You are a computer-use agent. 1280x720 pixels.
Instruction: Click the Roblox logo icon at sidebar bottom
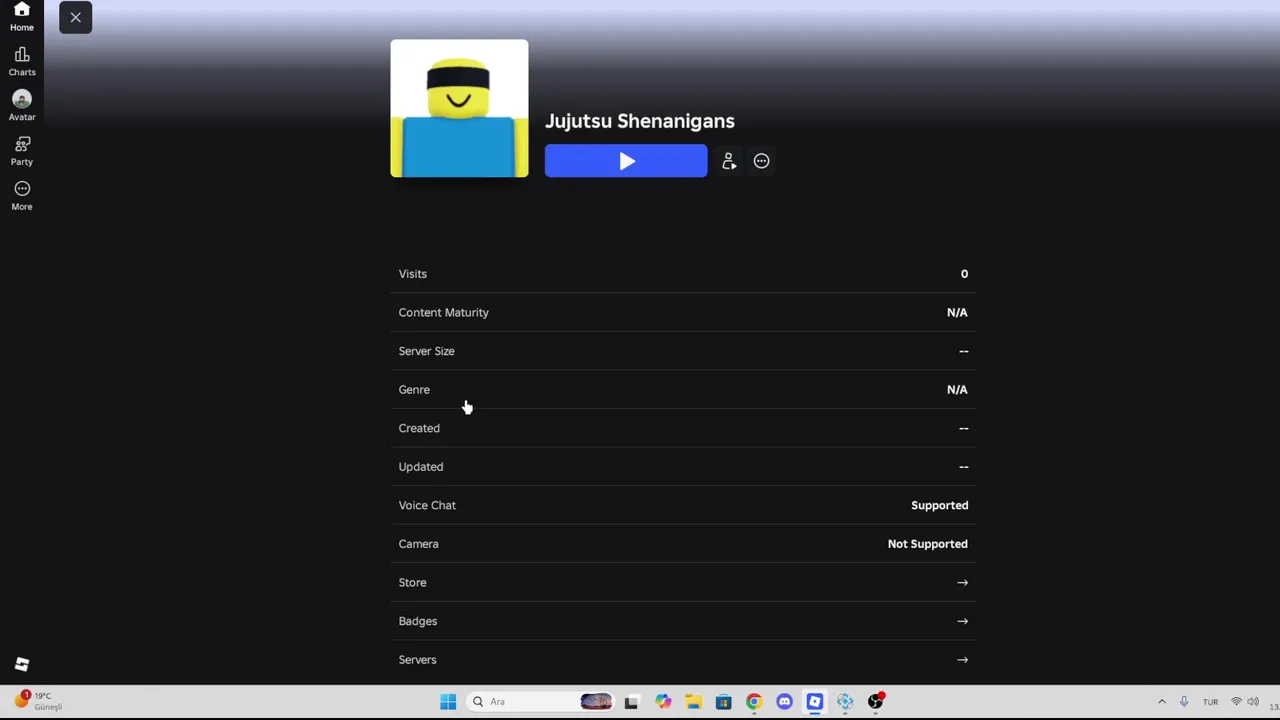pyautogui.click(x=22, y=664)
